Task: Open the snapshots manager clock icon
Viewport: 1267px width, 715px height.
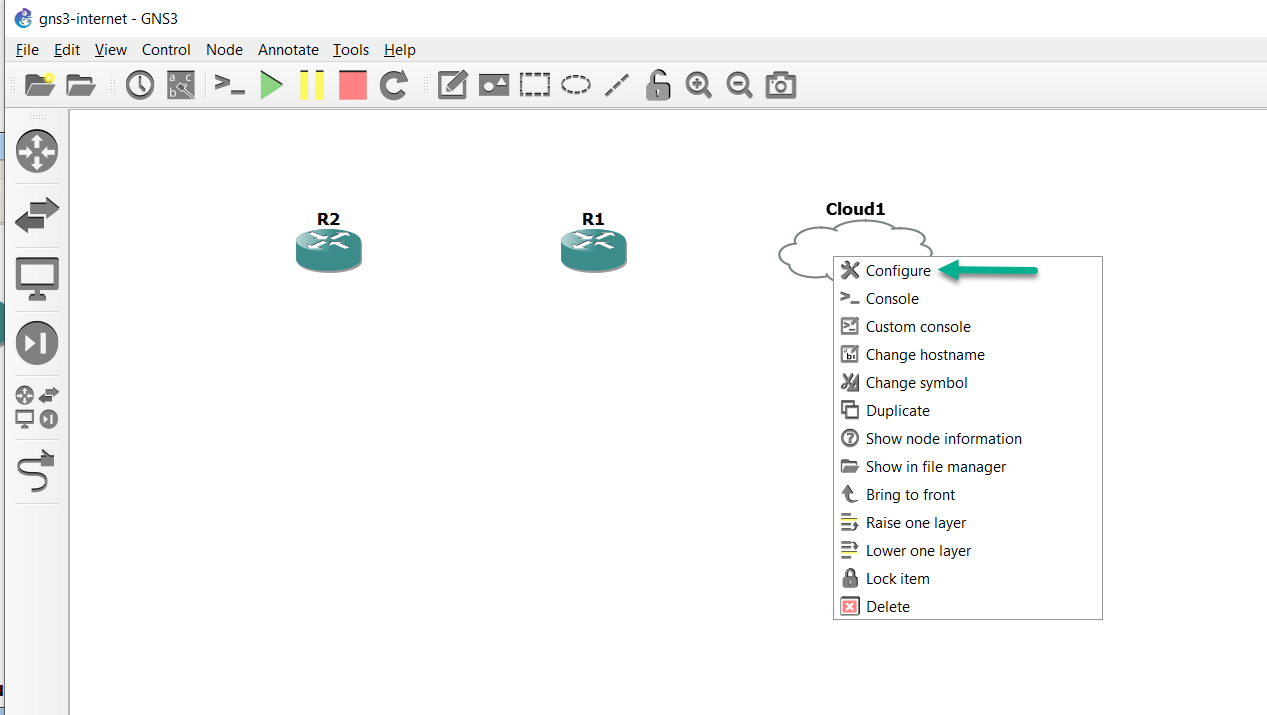Action: (x=140, y=85)
